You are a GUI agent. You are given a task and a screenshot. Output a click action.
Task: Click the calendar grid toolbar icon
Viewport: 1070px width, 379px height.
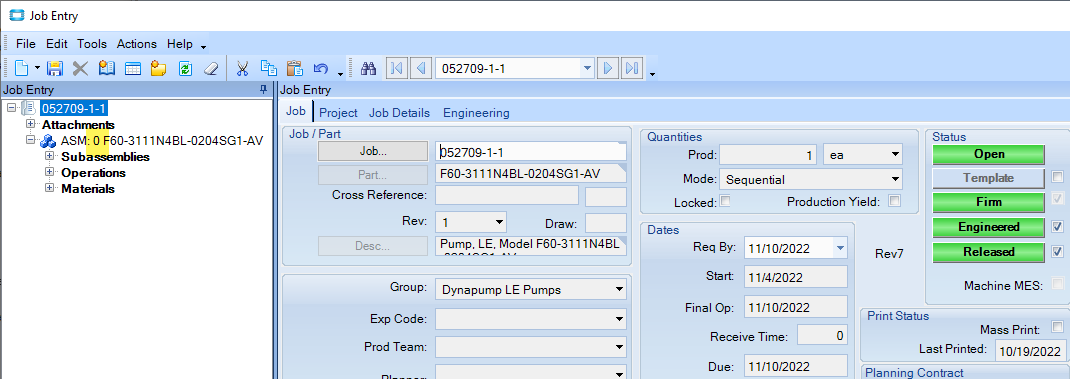[132, 68]
